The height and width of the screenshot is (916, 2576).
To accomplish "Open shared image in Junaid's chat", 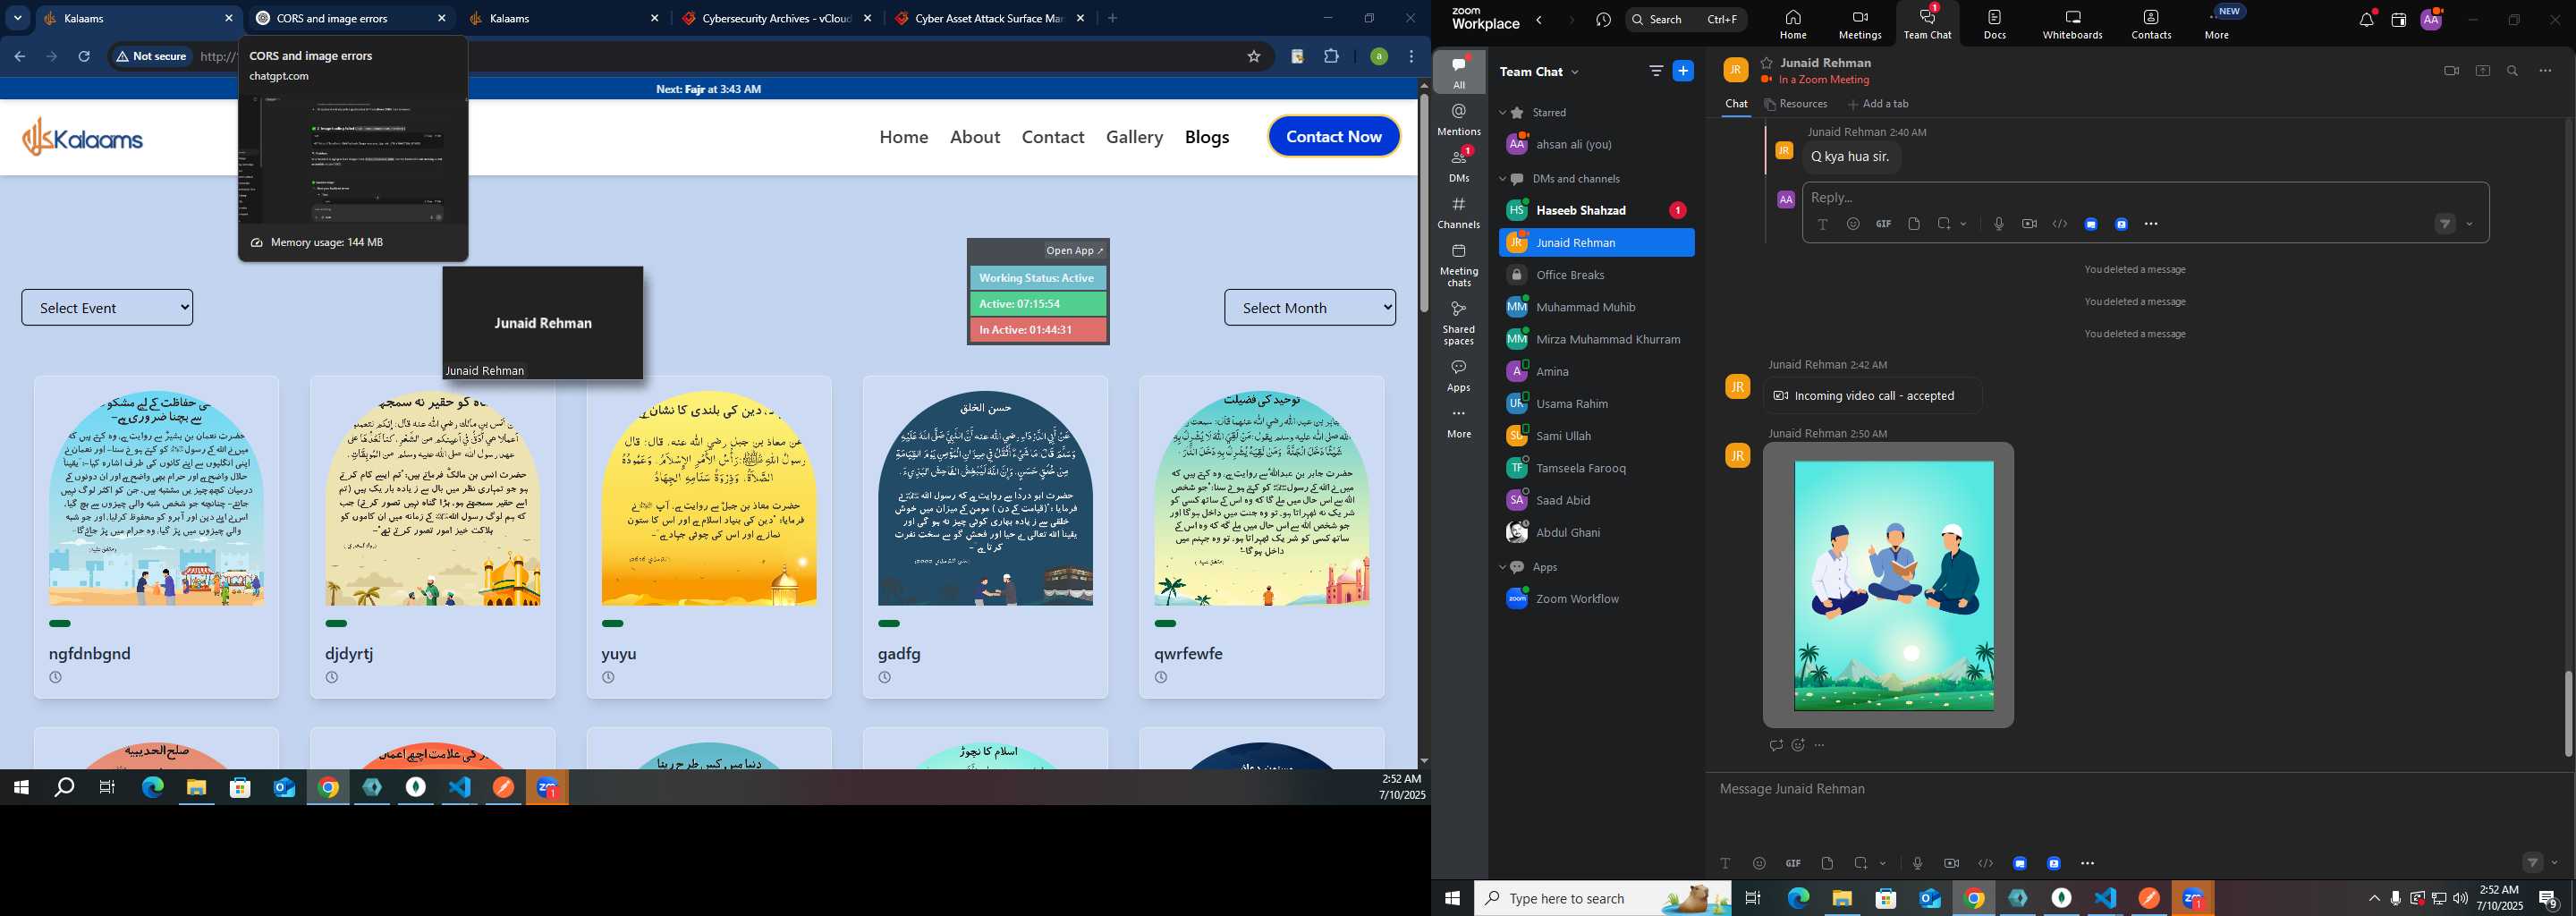I will (x=1893, y=586).
